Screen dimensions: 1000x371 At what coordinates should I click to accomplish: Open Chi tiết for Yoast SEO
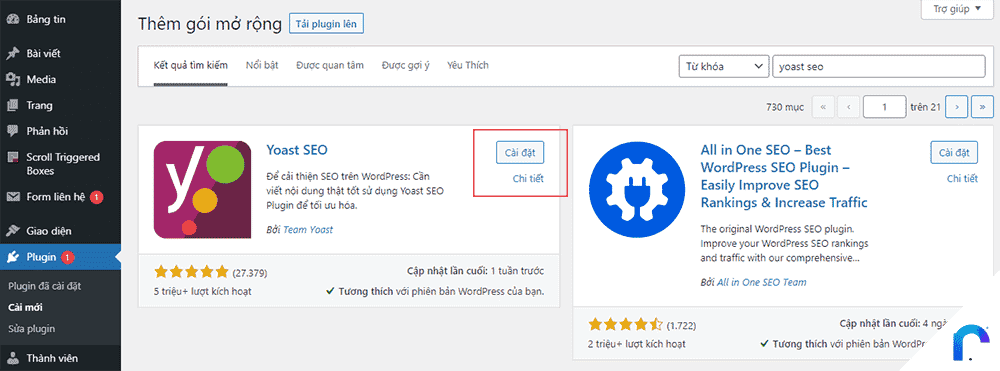click(528, 178)
